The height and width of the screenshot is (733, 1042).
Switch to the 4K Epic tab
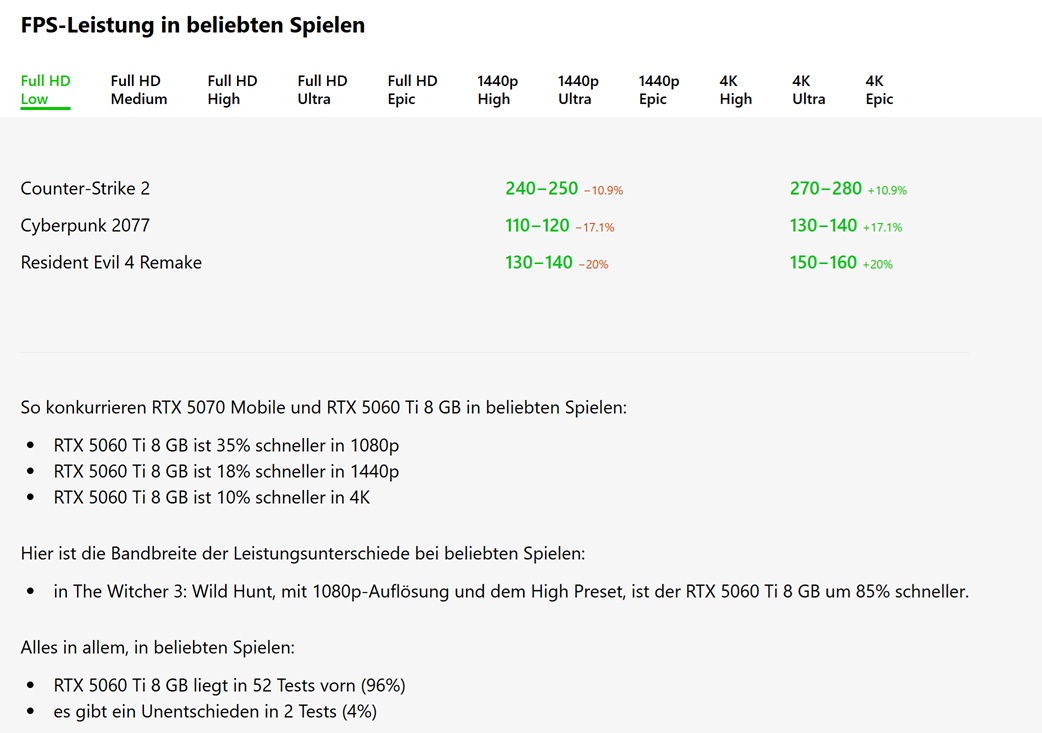879,90
